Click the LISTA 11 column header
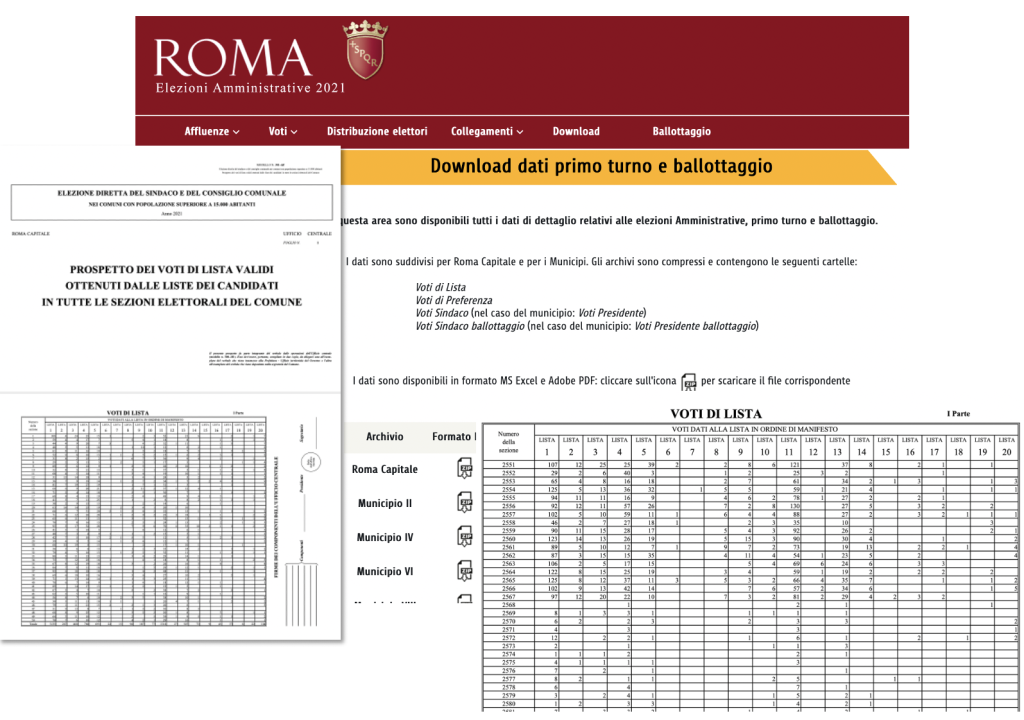This screenshot has width=1024, height=720. pyautogui.click(x=789, y=447)
